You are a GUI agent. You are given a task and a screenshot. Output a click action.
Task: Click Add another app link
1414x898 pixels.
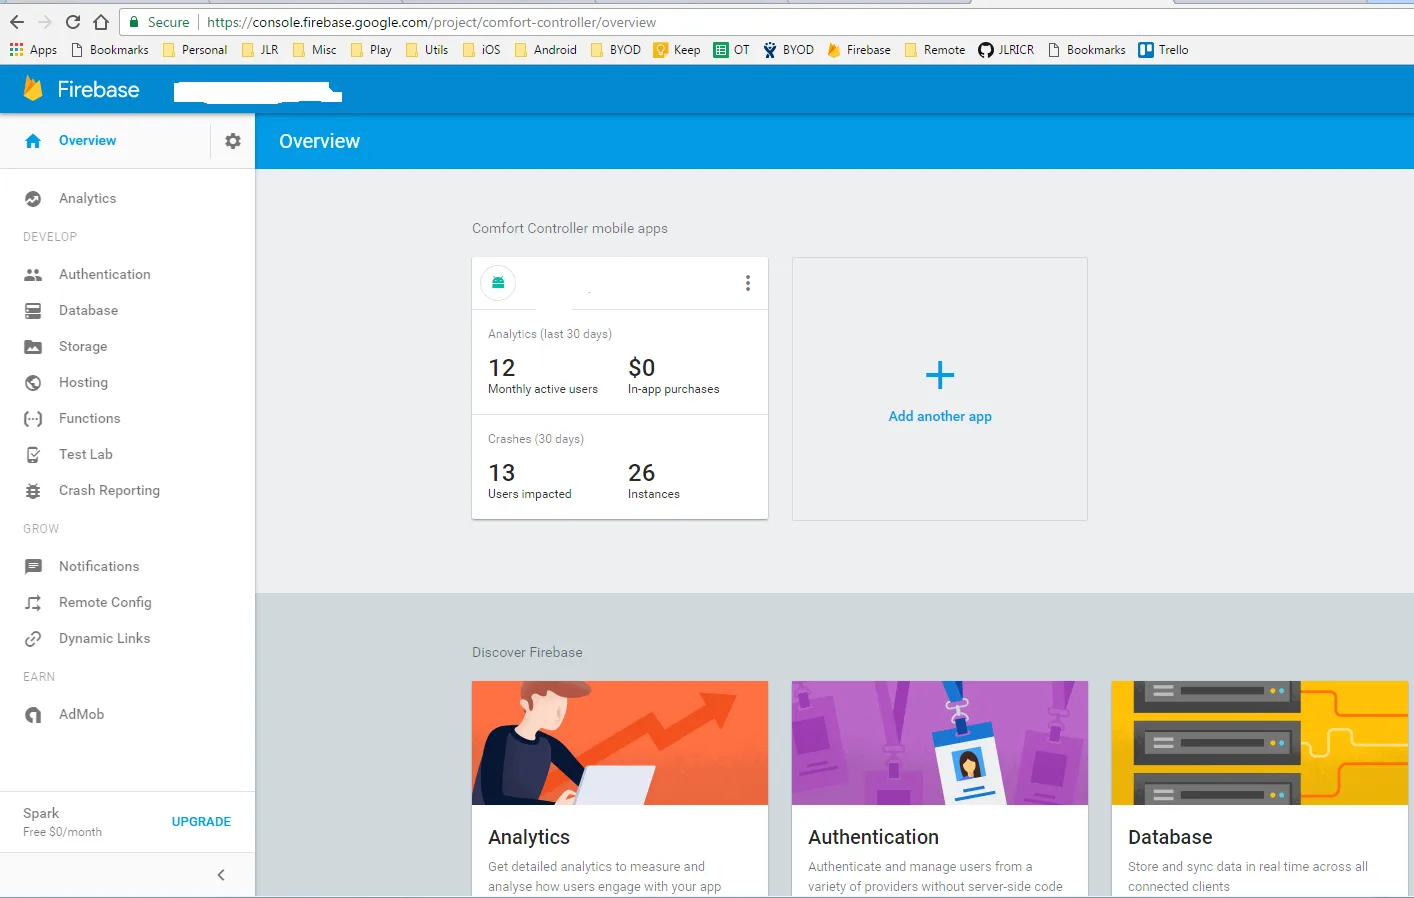point(940,417)
